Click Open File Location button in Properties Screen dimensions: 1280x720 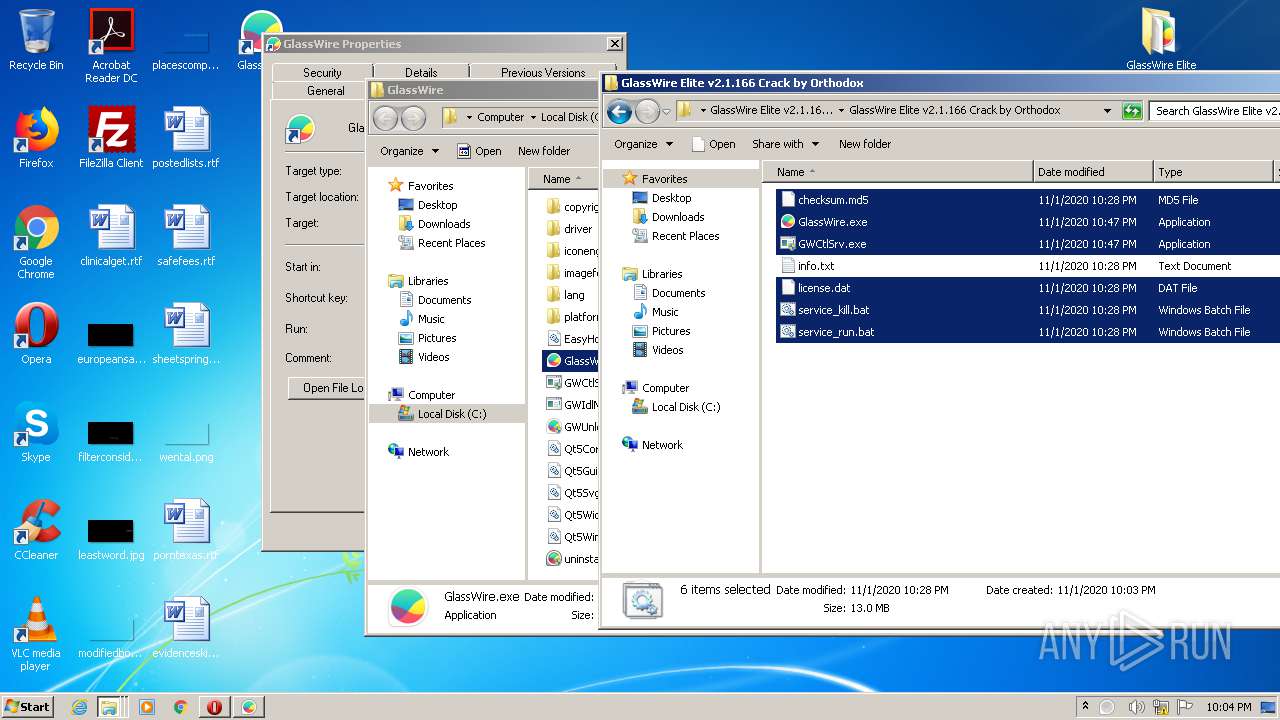point(327,388)
